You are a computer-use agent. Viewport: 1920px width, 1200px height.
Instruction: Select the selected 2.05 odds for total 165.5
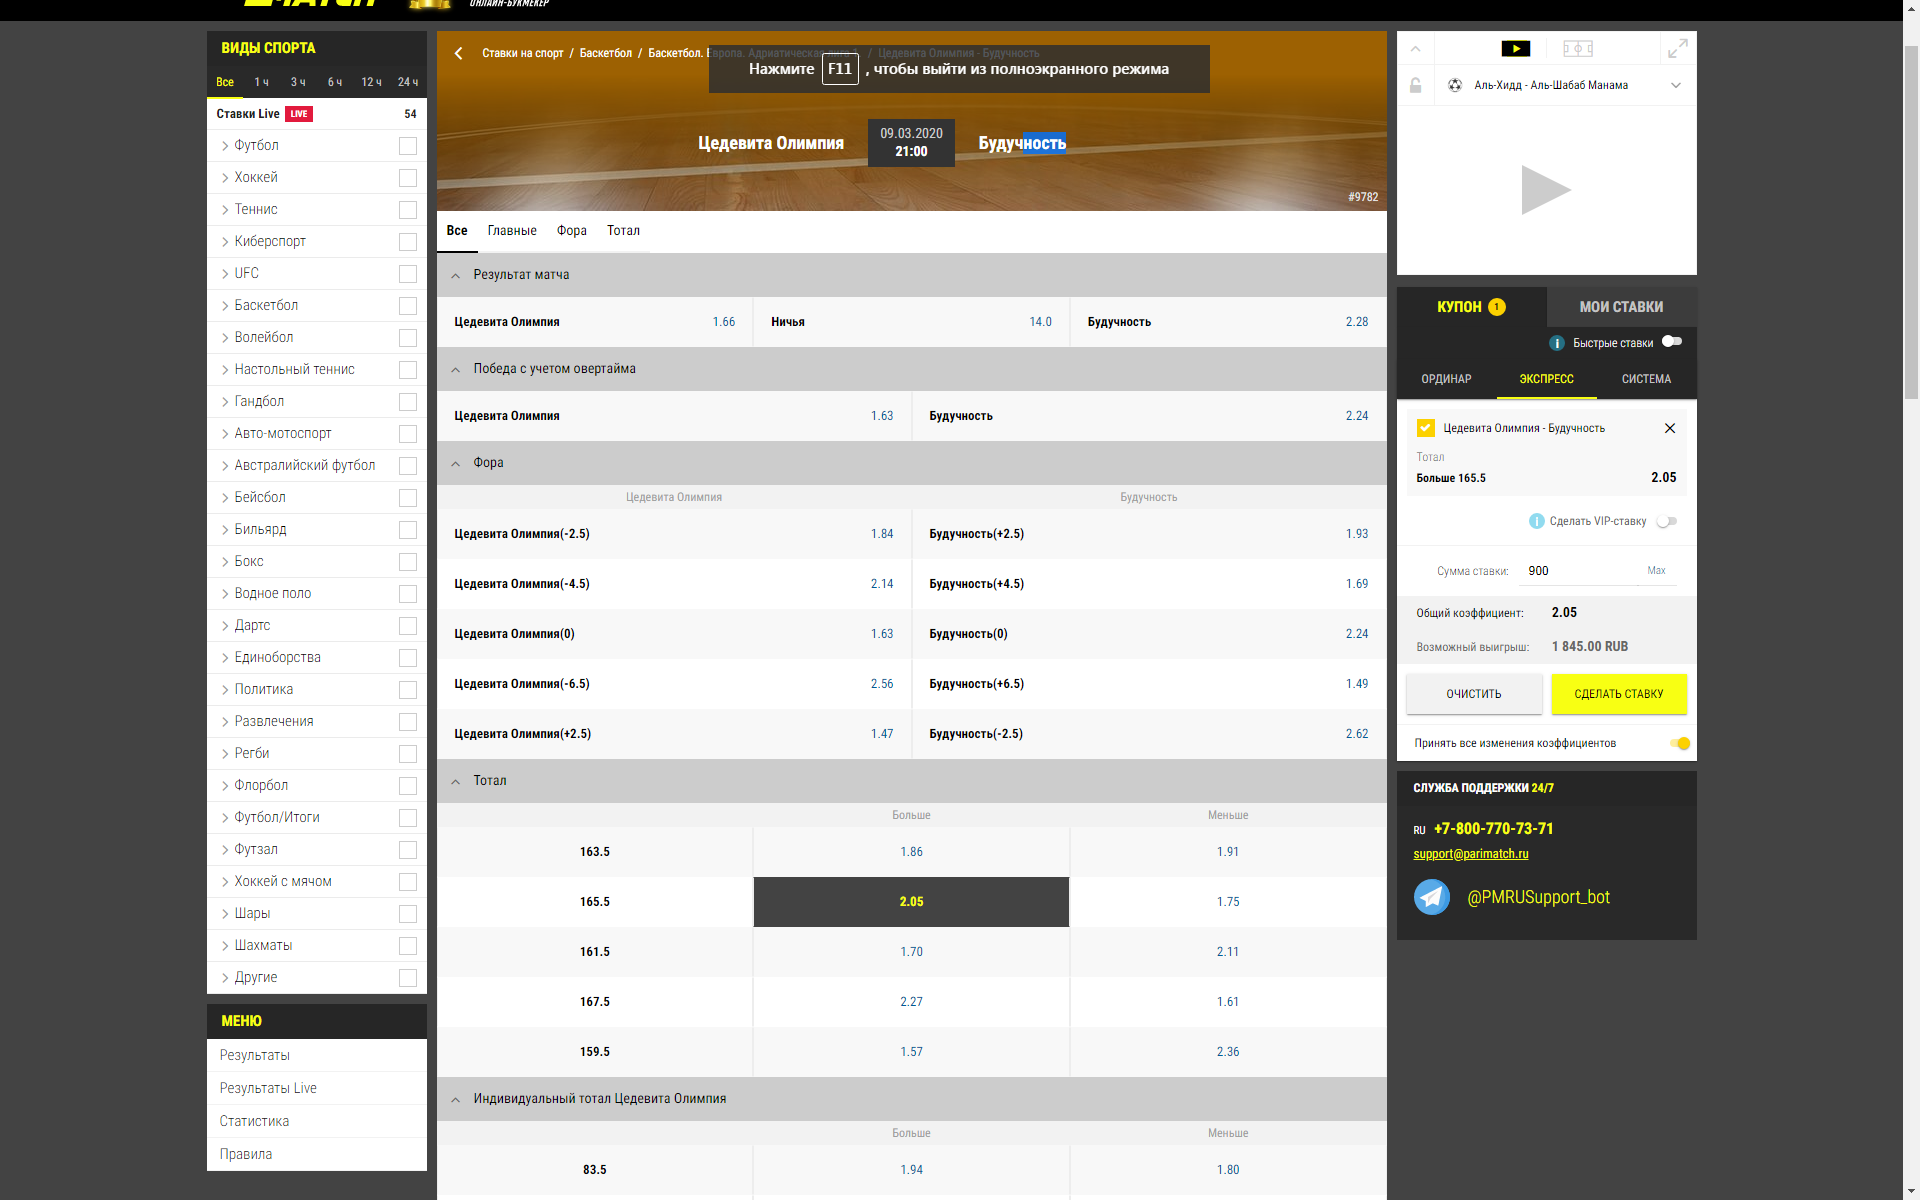tap(911, 902)
